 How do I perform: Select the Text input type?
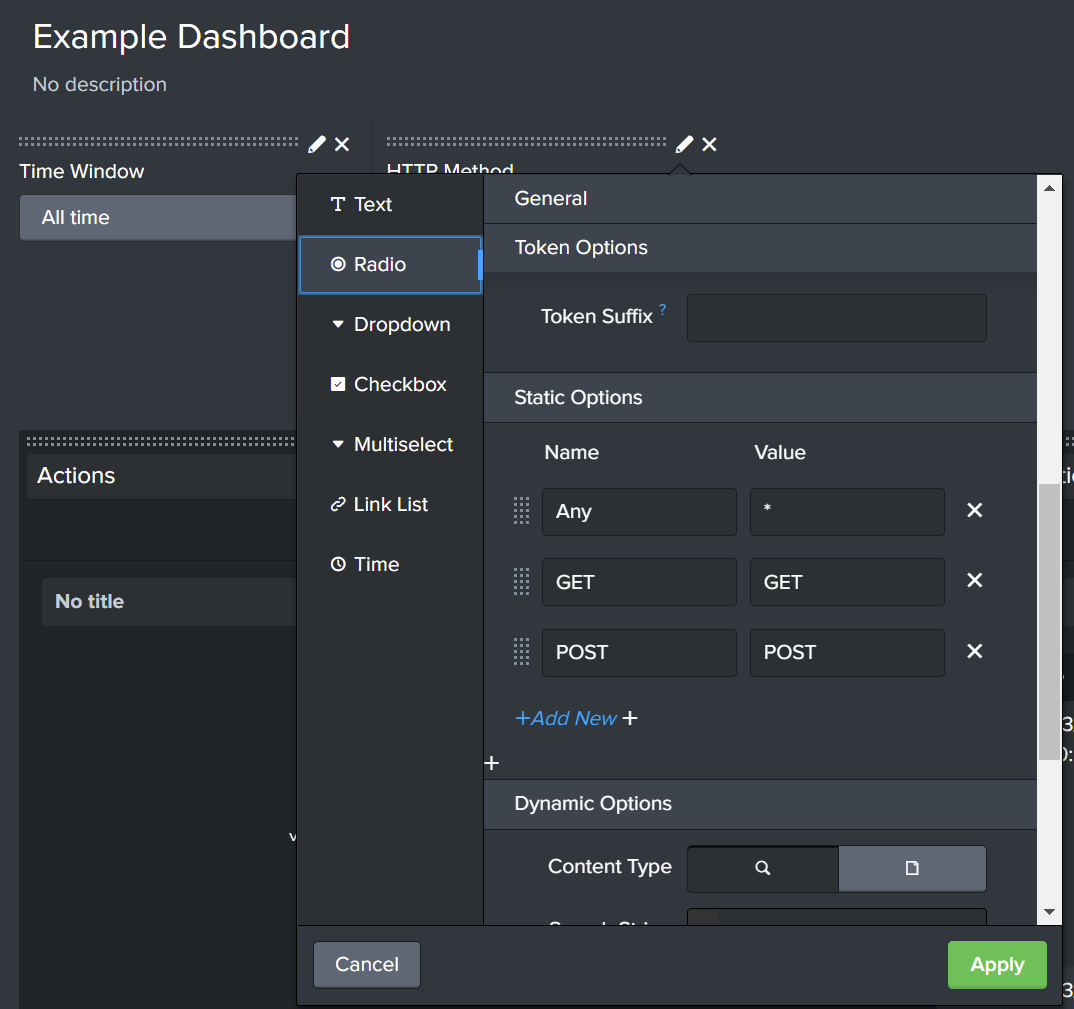(x=372, y=204)
